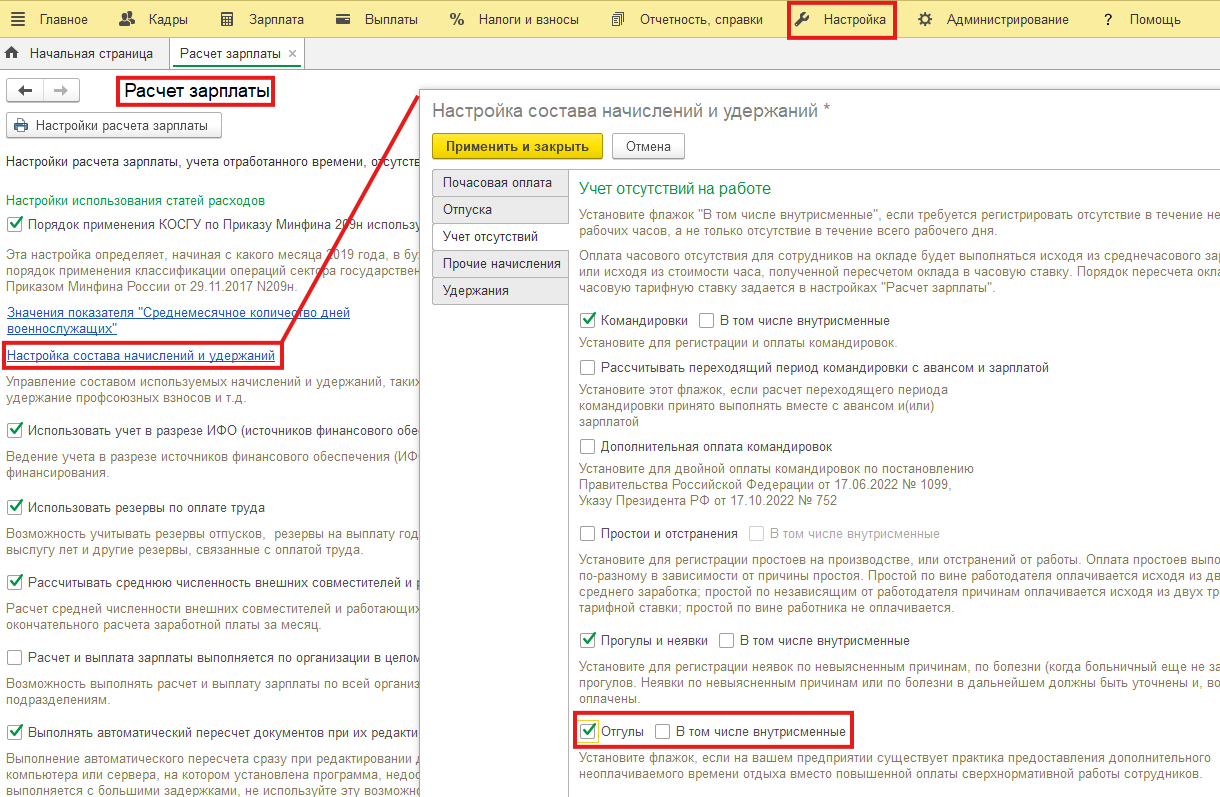
Task: Switch to Расчет зарплаты tab
Action: point(237,53)
